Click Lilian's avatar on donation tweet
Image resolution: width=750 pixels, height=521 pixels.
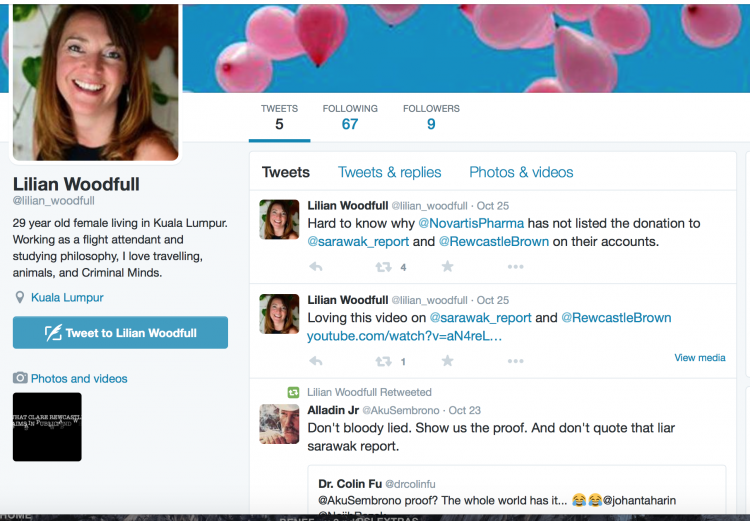[x=279, y=219]
